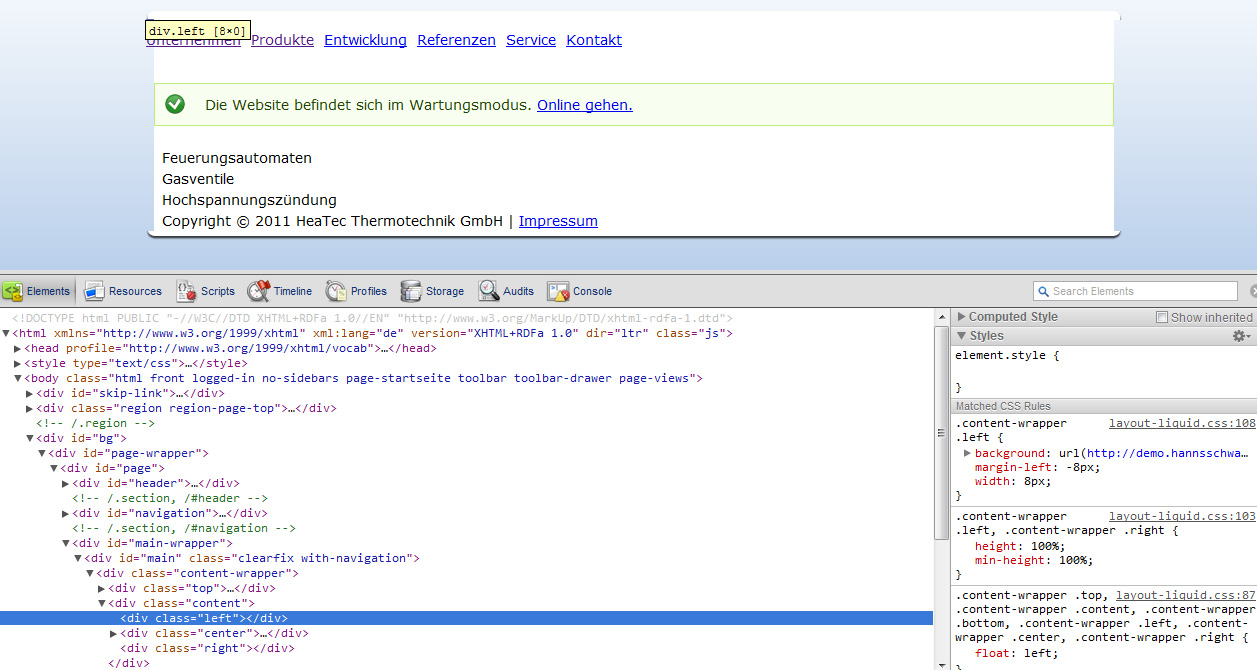Screen dimensions: 1257x670
Task: Expand the div id header node
Action: coord(66,483)
